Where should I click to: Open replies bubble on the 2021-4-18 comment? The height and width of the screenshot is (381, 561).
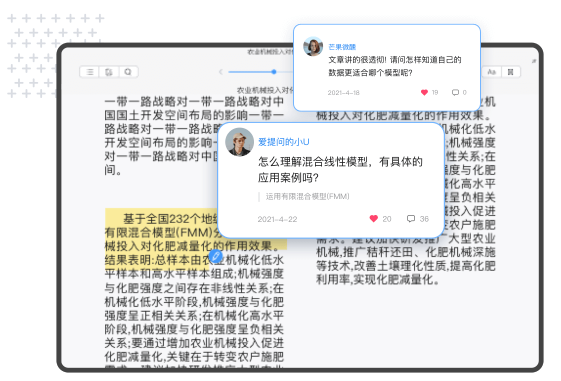(x=455, y=92)
